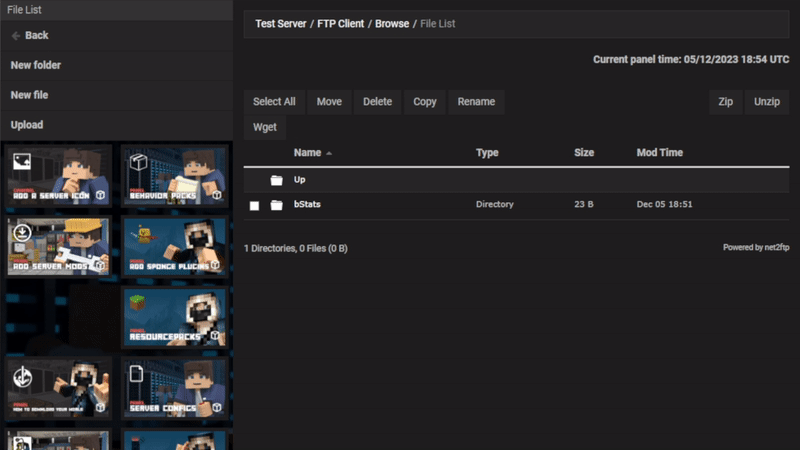800x450 pixels.
Task: Click the Unzip button
Action: 767,102
